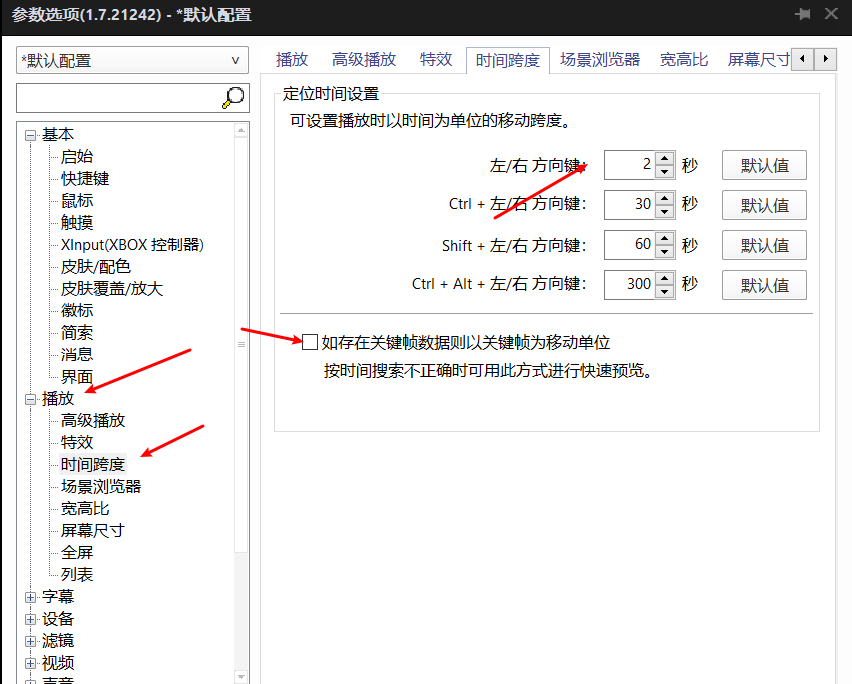Open 徽标 settings in the tree
Viewport: 852px width, 684px height.
pos(77,311)
